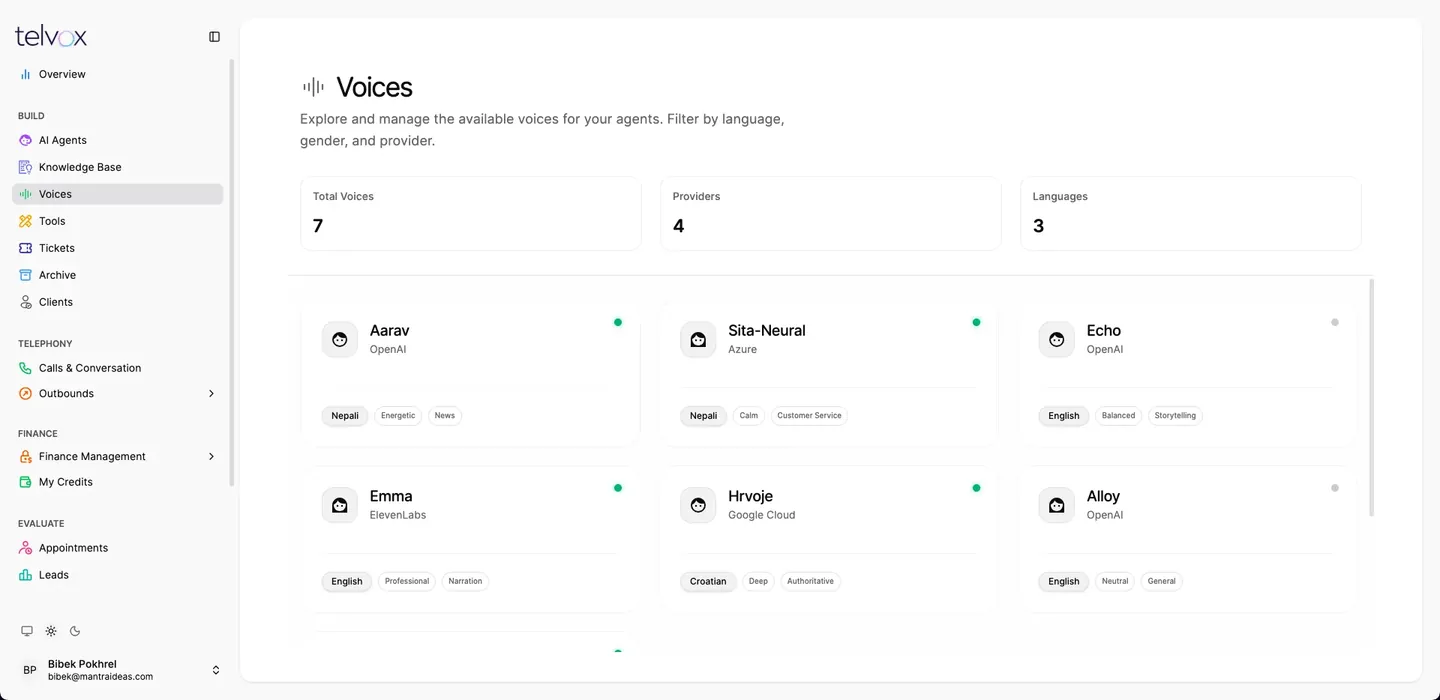Click the Tickets icon
The height and width of the screenshot is (700, 1440).
pos(26,248)
